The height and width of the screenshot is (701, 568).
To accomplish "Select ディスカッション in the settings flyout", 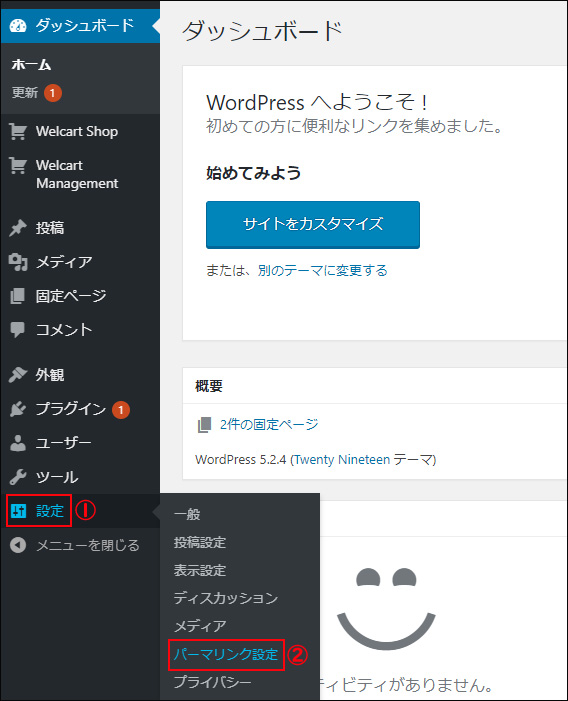I will [226, 598].
